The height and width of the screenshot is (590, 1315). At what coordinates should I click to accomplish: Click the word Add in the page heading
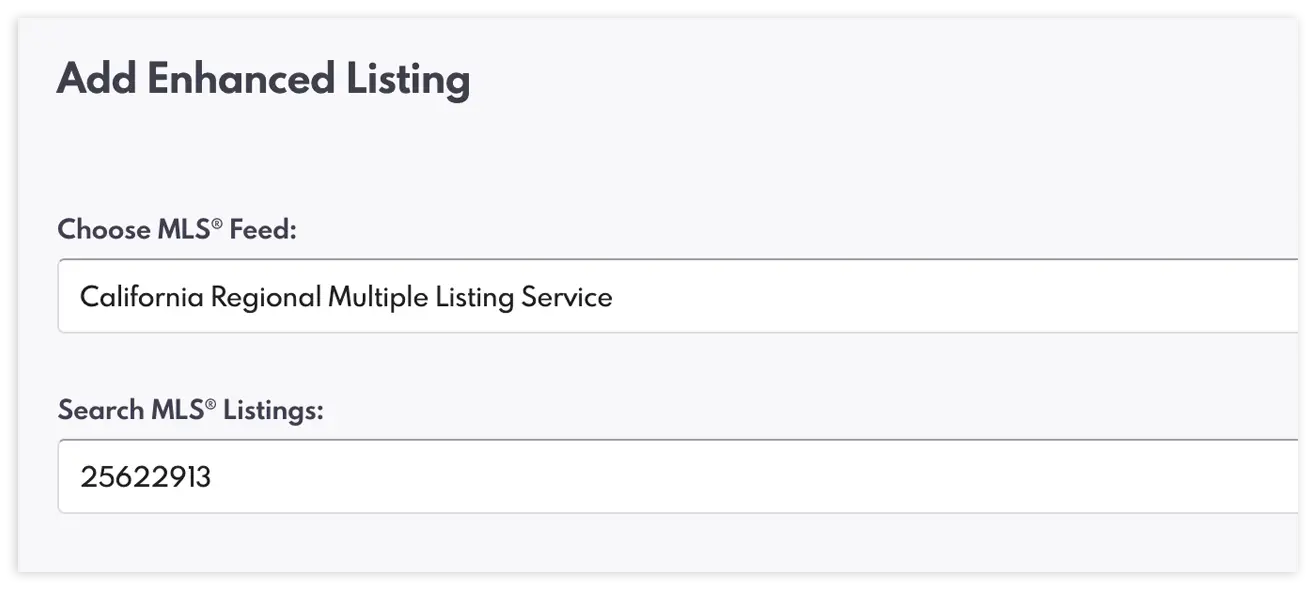coord(96,80)
